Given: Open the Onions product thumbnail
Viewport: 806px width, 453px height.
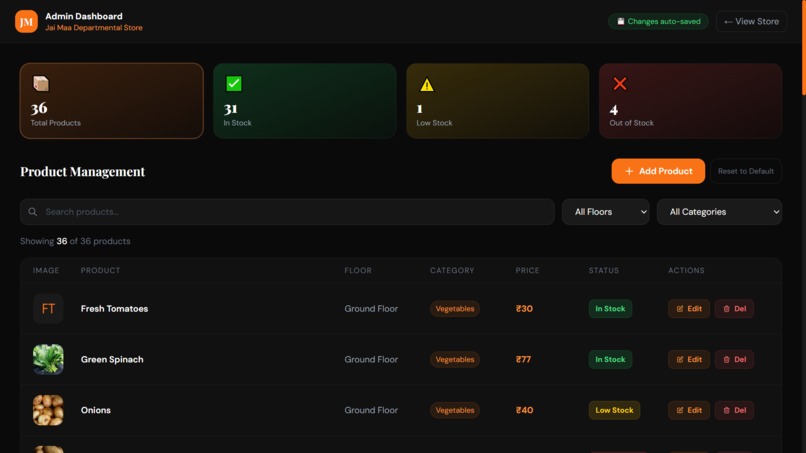Looking at the screenshot, I should (48, 410).
